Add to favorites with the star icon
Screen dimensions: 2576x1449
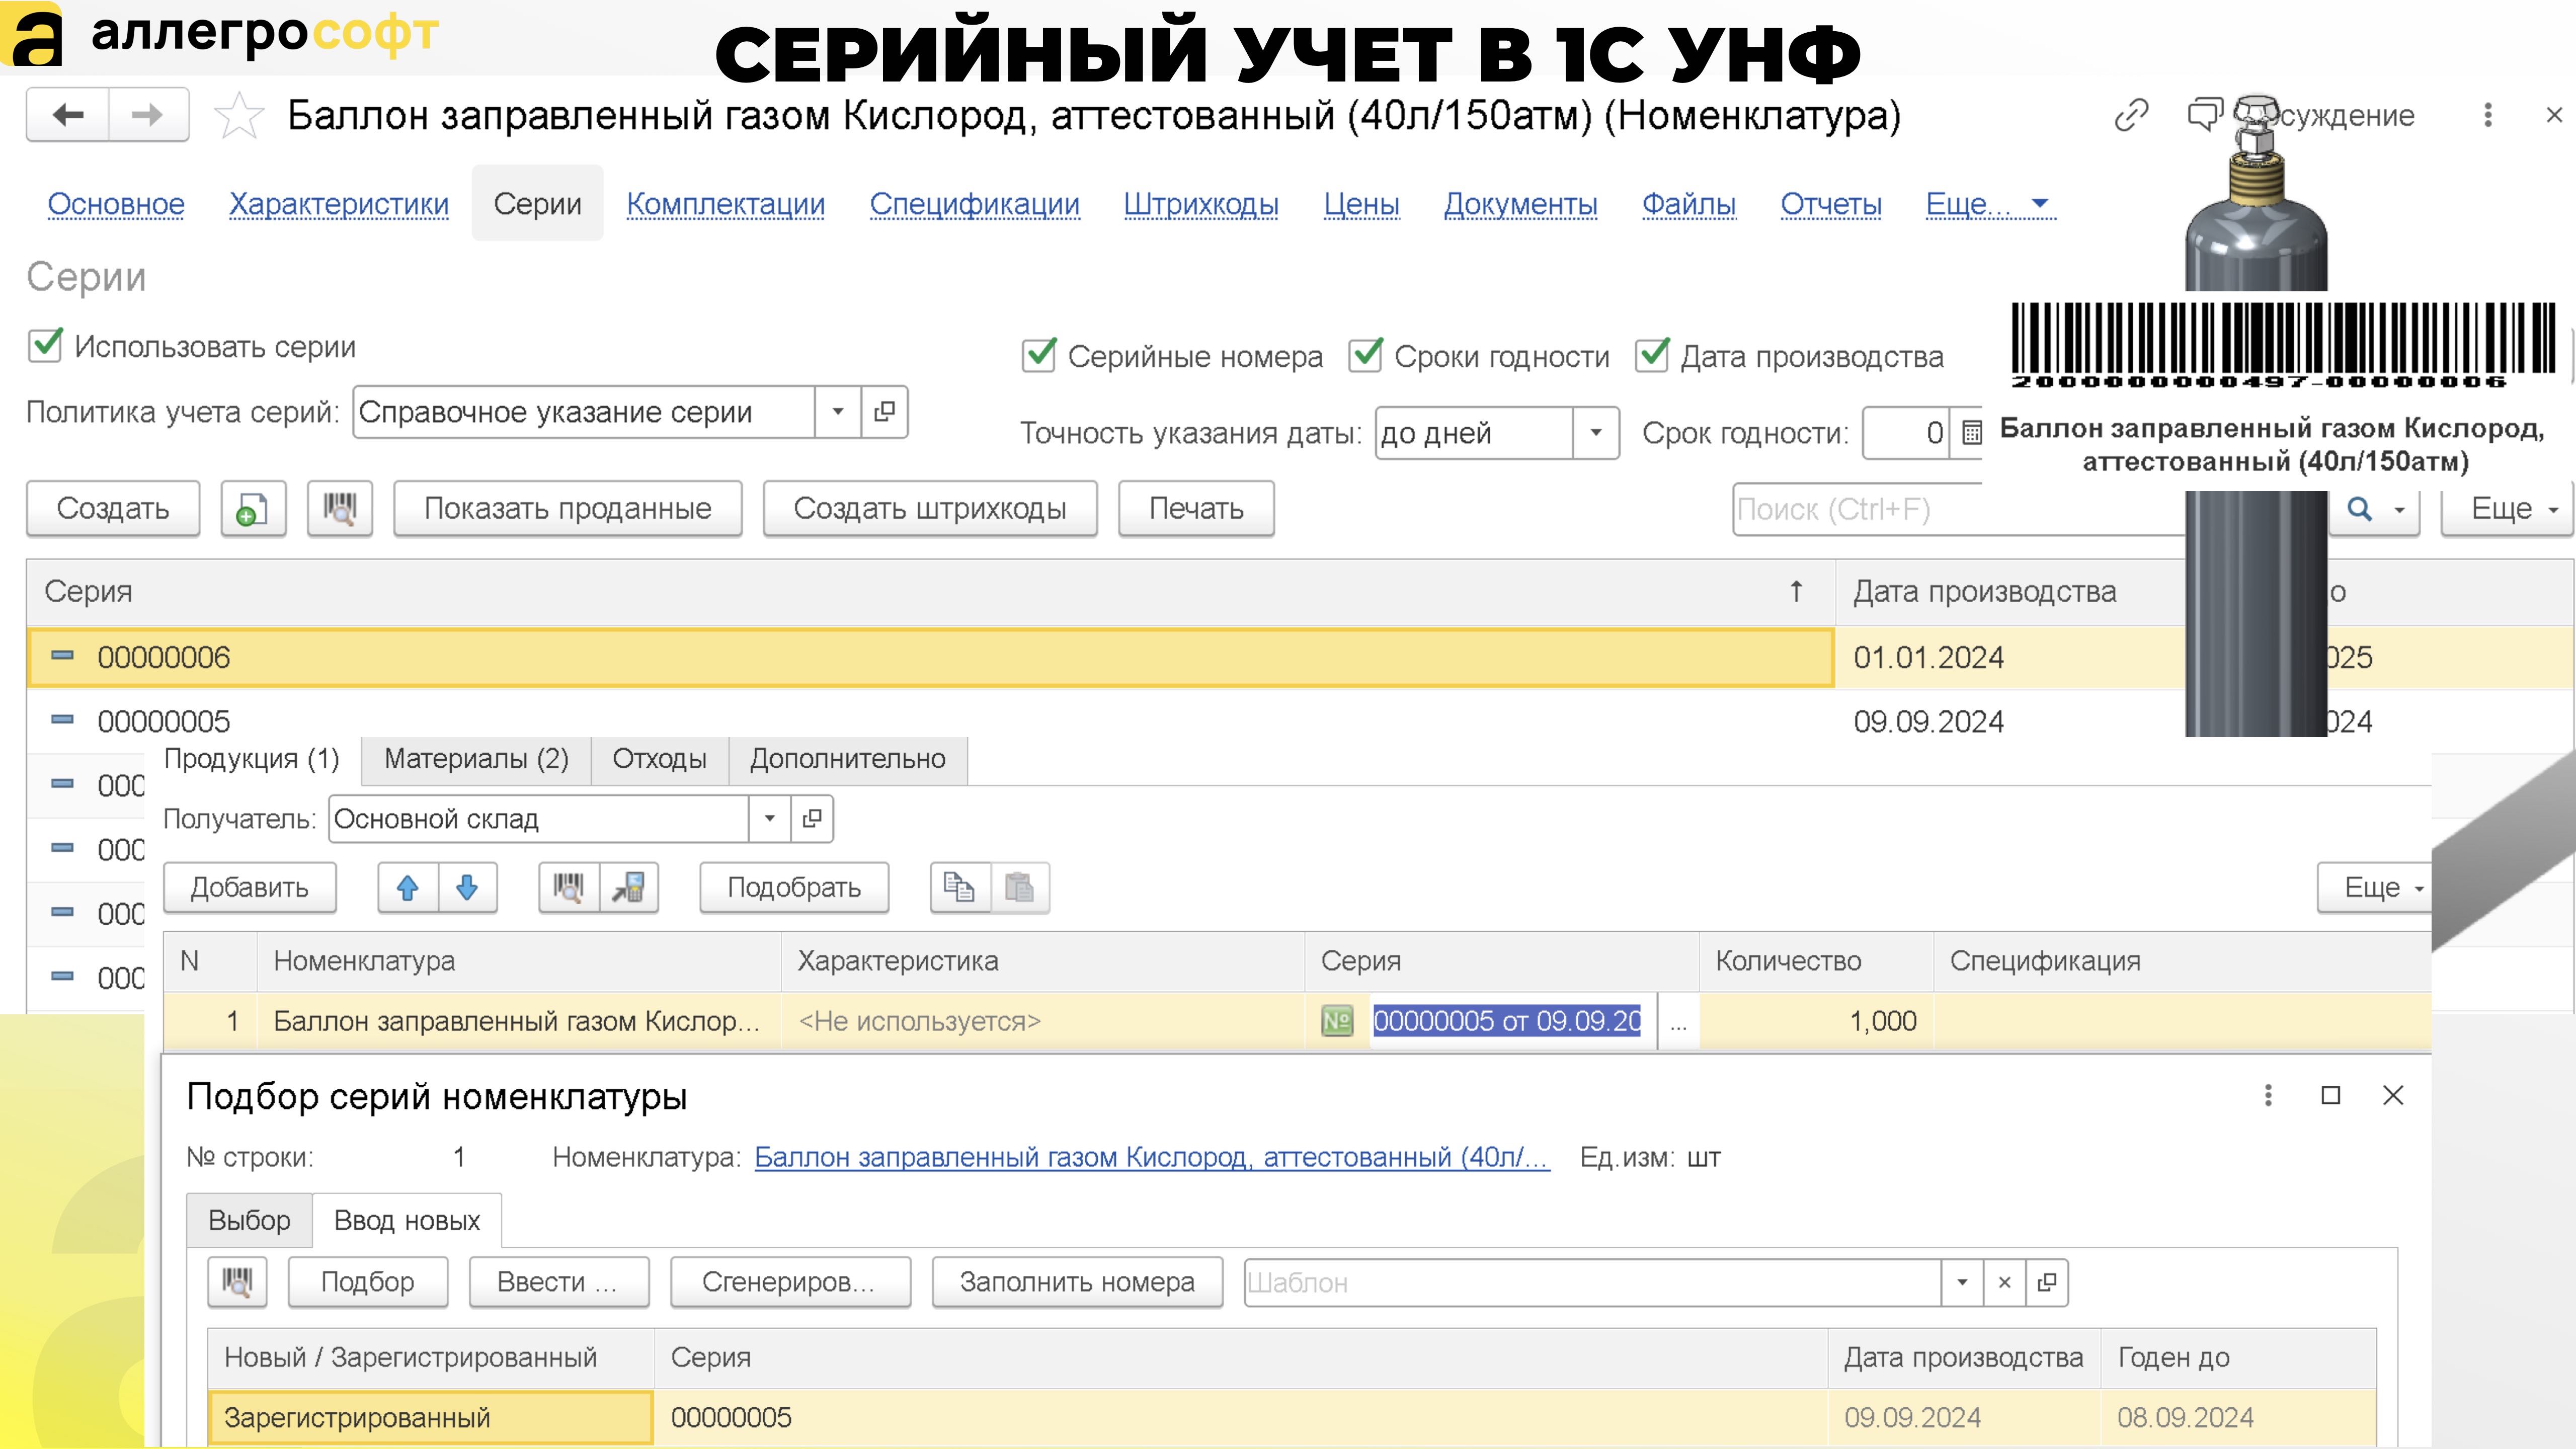click(x=239, y=116)
